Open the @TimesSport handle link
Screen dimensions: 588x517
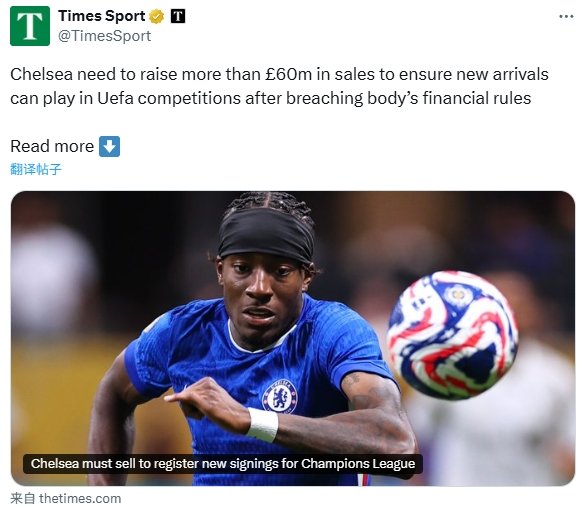[104, 36]
